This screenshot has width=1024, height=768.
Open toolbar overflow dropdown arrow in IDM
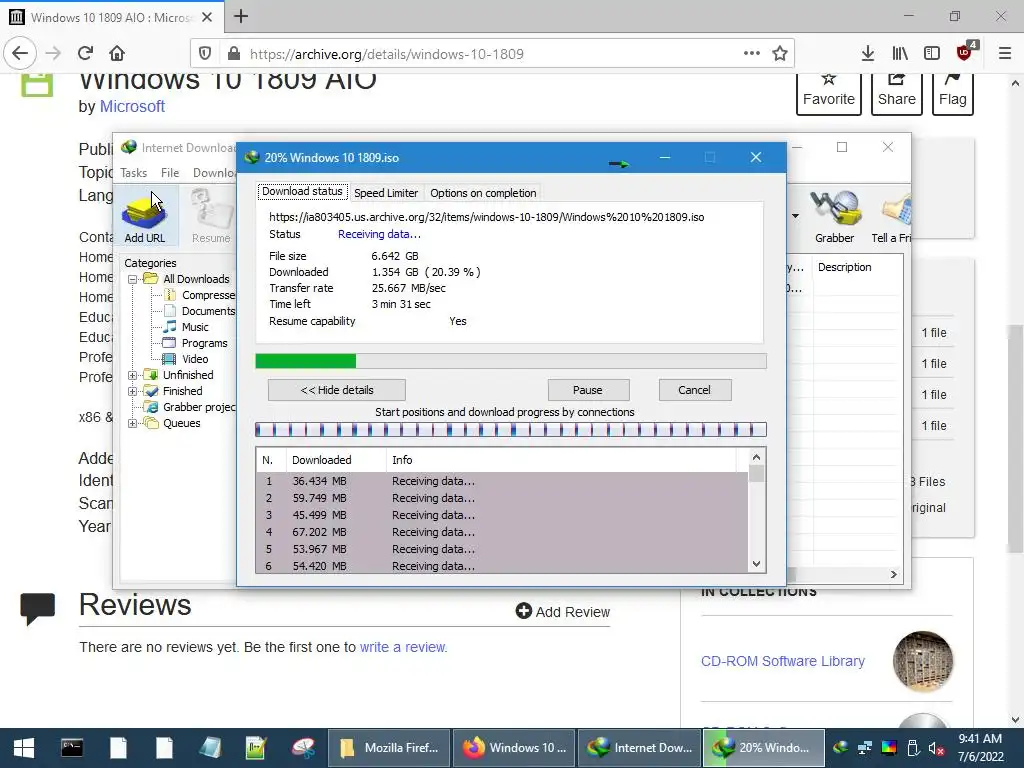[x=795, y=216]
